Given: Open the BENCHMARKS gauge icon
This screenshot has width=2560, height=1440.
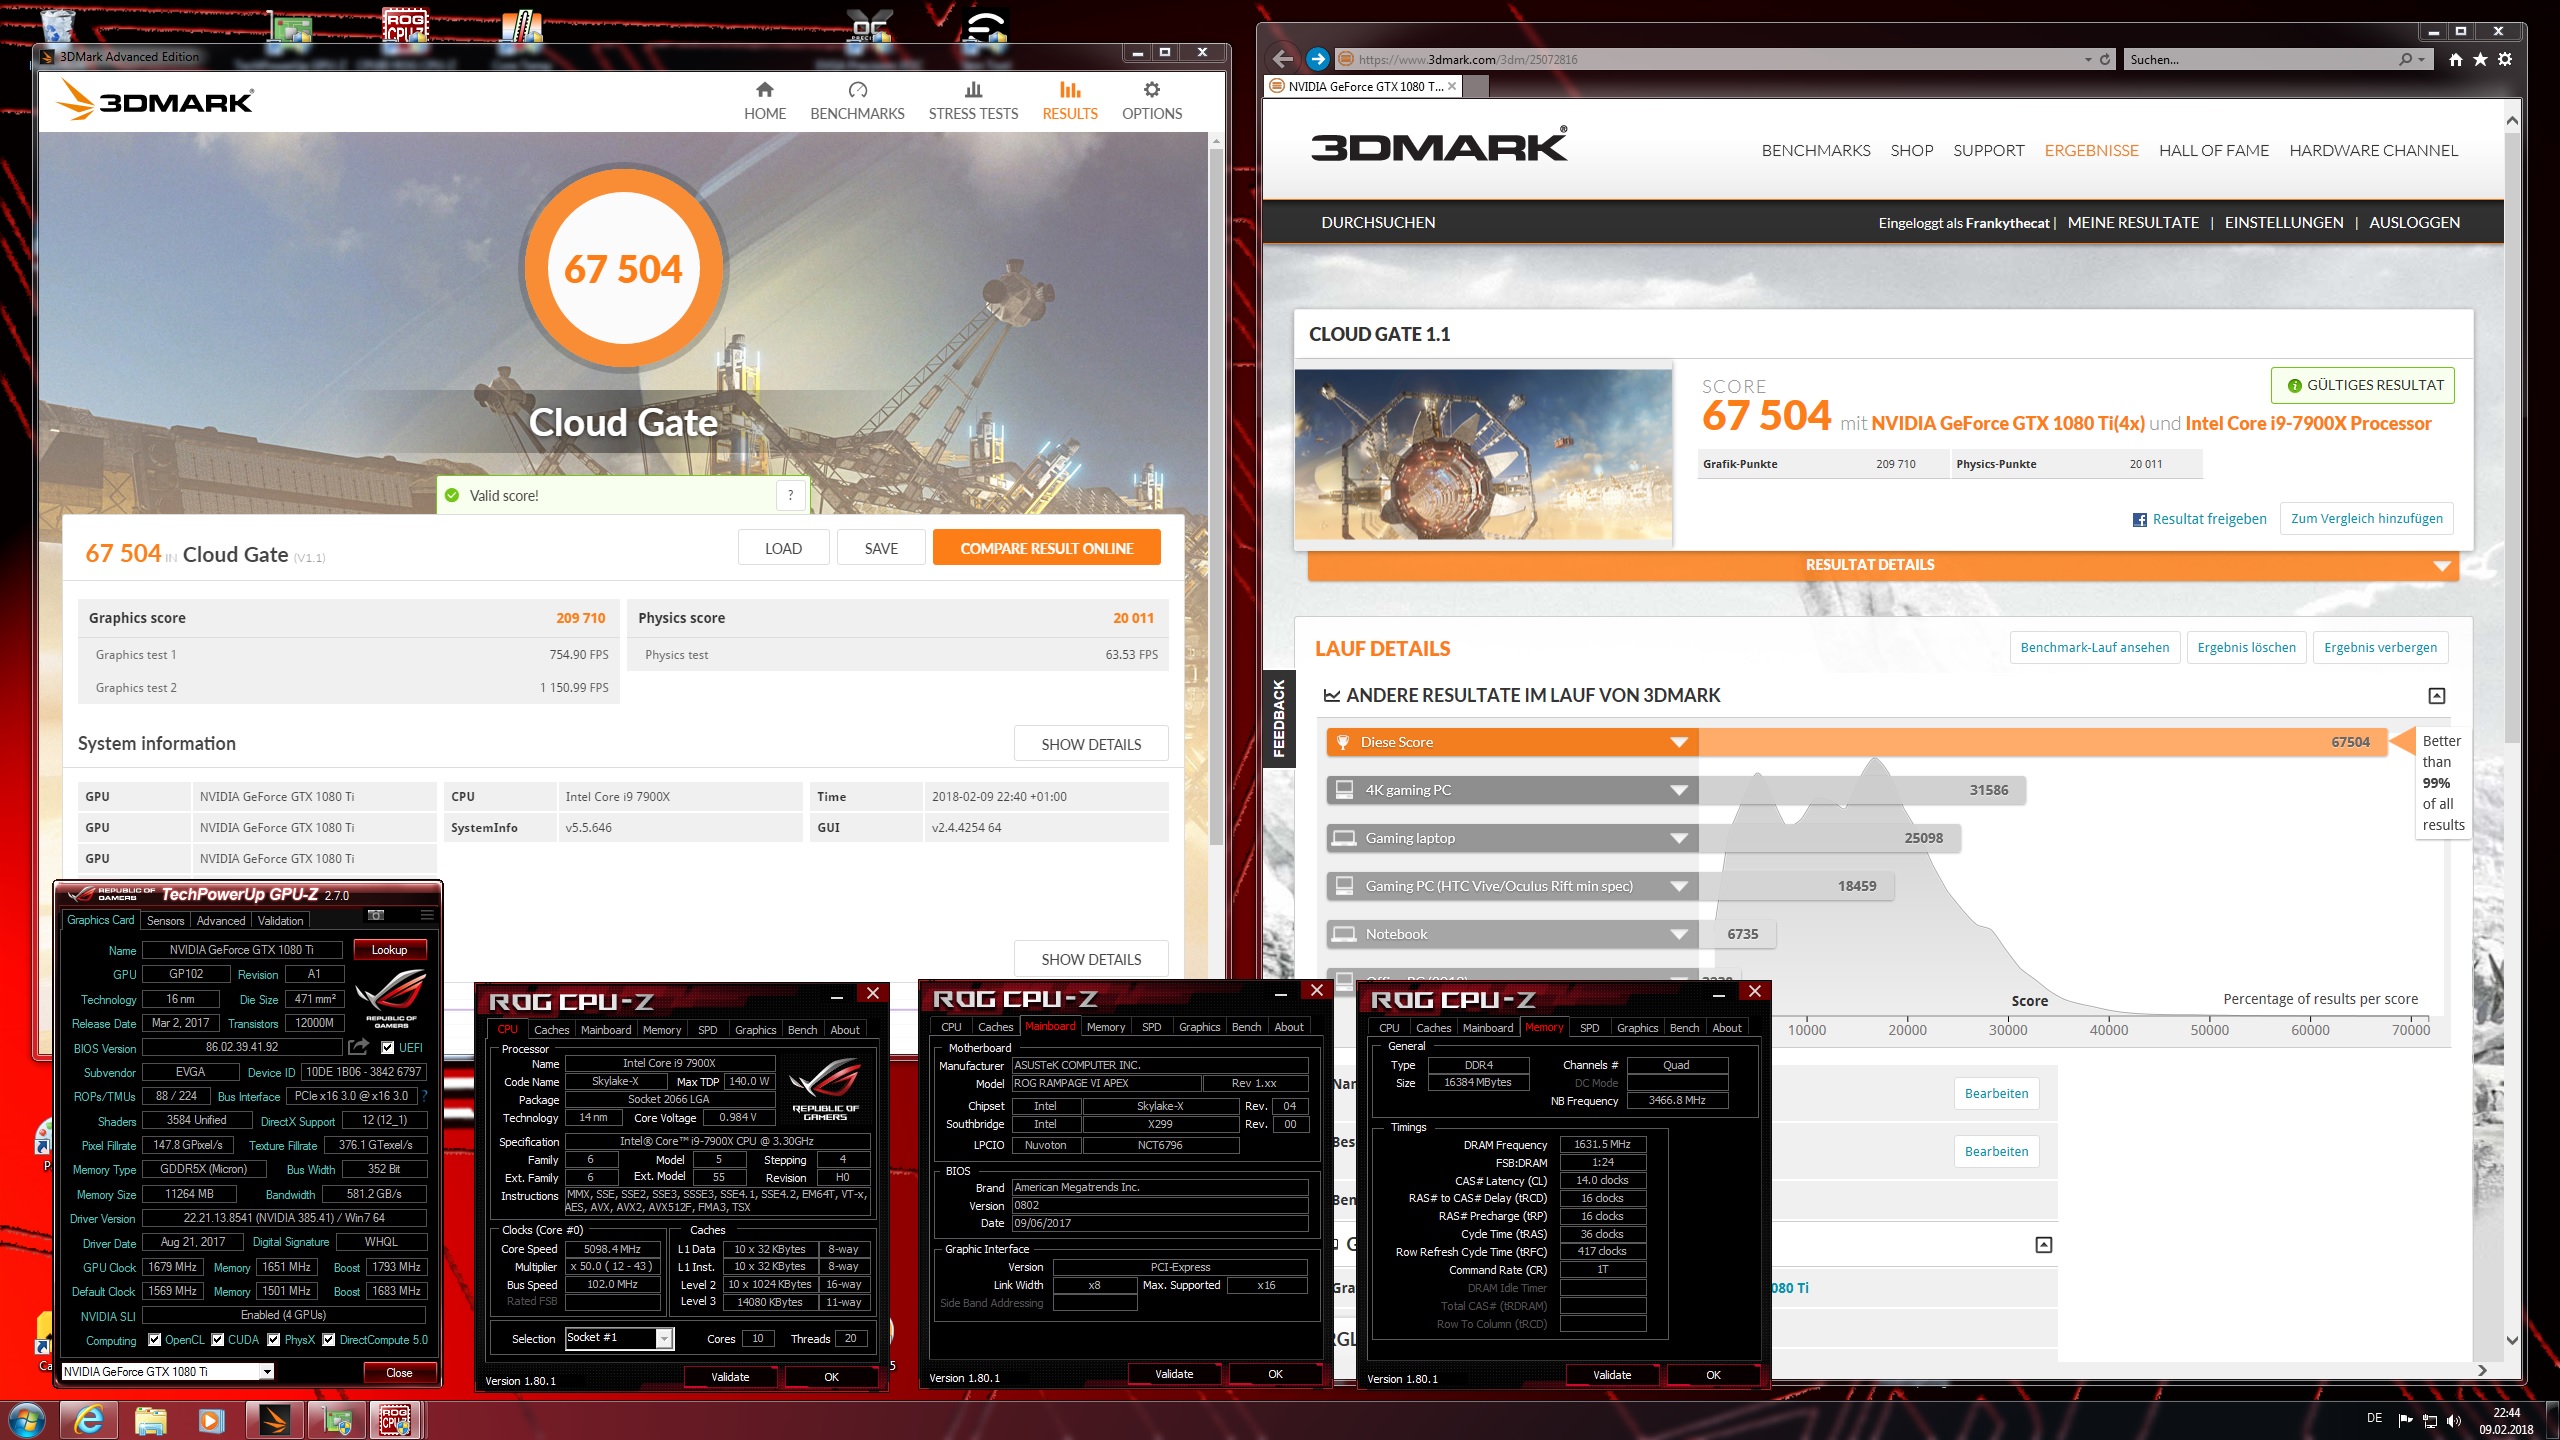Looking at the screenshot, I should 857,90.
